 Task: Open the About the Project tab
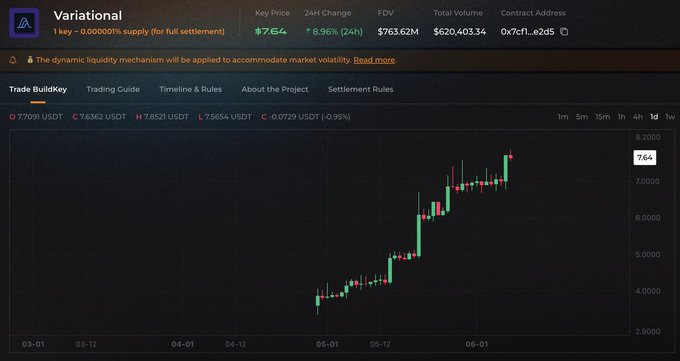(x=275, y=89)
